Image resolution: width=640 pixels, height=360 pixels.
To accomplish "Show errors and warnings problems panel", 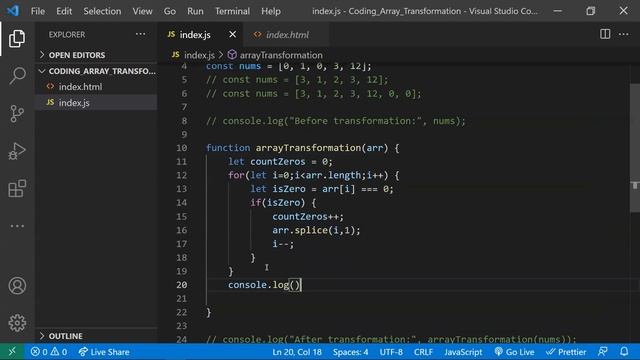I will (x=49, y=351).
